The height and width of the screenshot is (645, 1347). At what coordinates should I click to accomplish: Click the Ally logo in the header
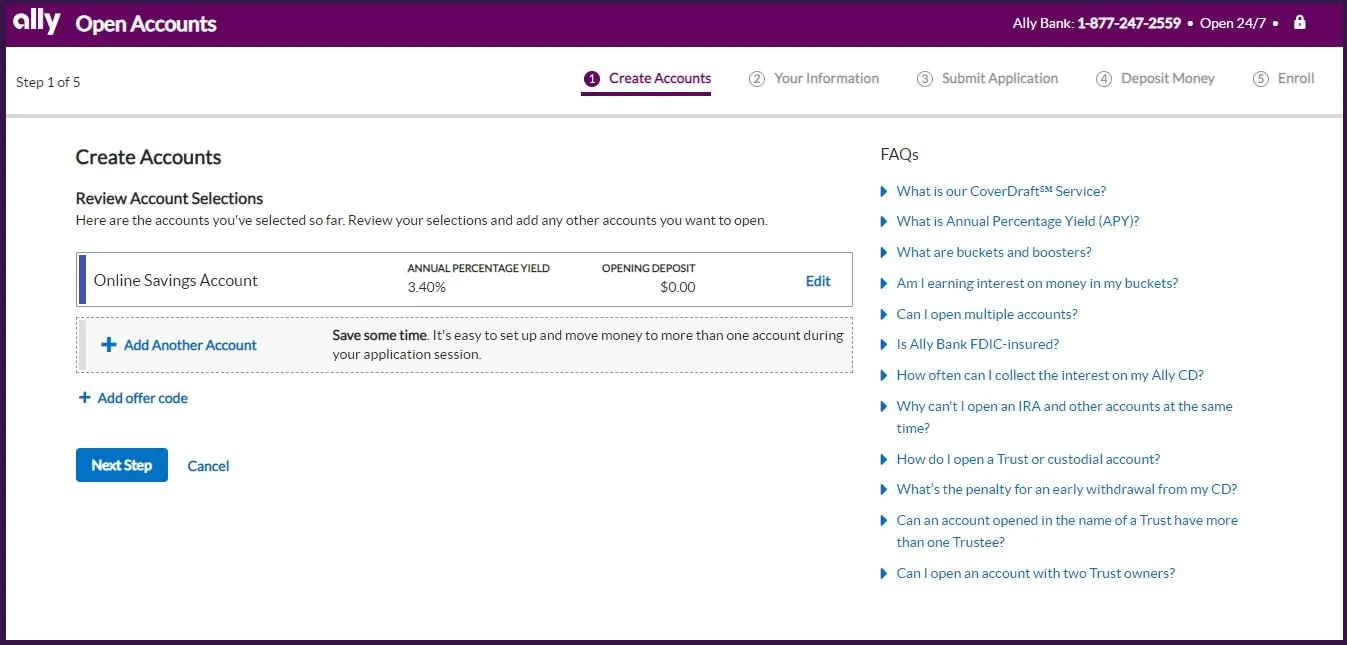pos(36,21)
